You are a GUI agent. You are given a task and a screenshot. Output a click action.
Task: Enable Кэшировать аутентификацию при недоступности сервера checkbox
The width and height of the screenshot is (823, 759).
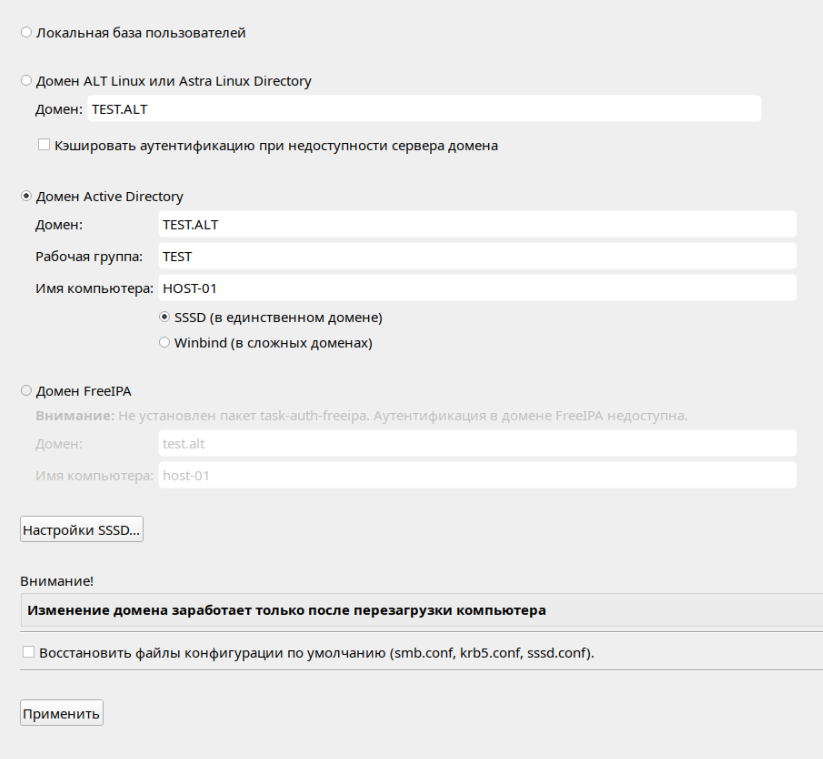[44, 145]
